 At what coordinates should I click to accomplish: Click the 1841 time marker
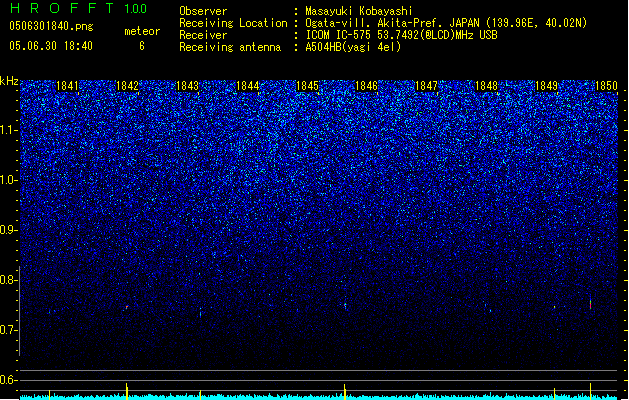(67, 86)
